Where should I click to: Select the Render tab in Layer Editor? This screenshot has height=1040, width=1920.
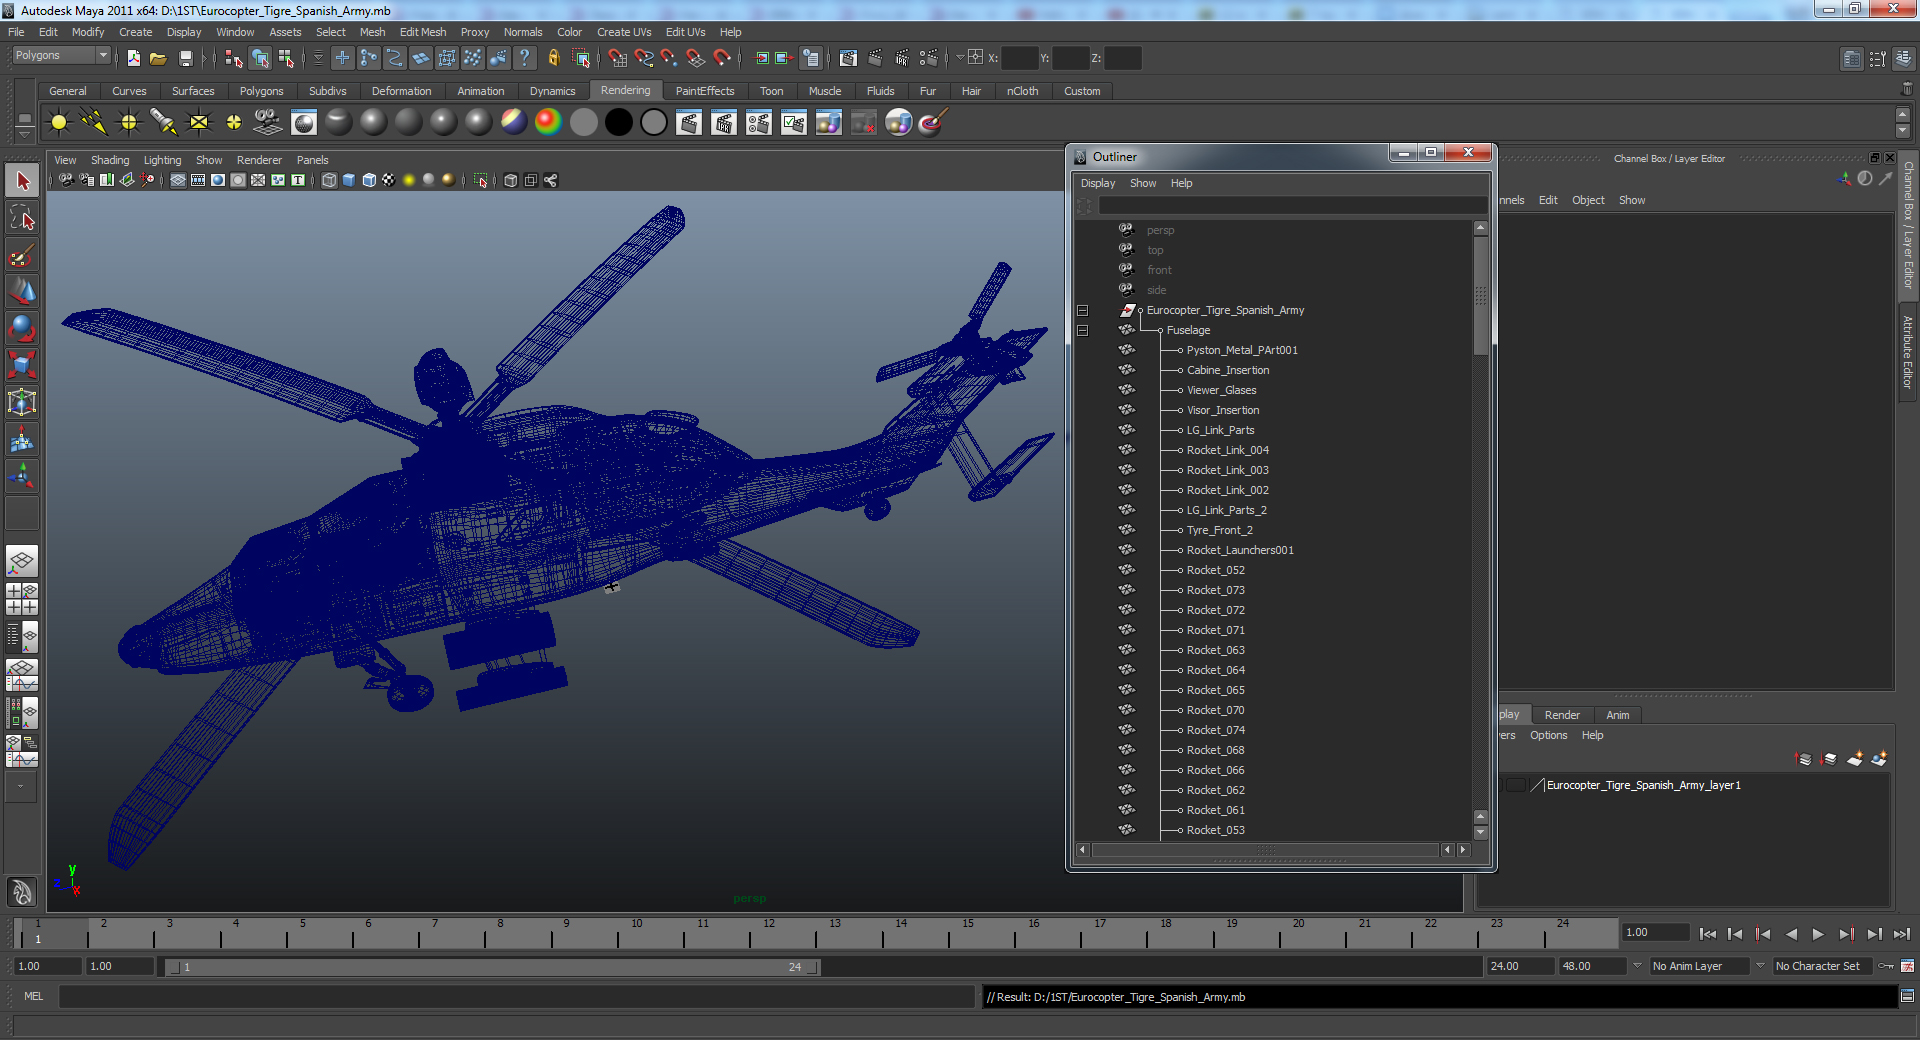click(x=1562, y=715)
